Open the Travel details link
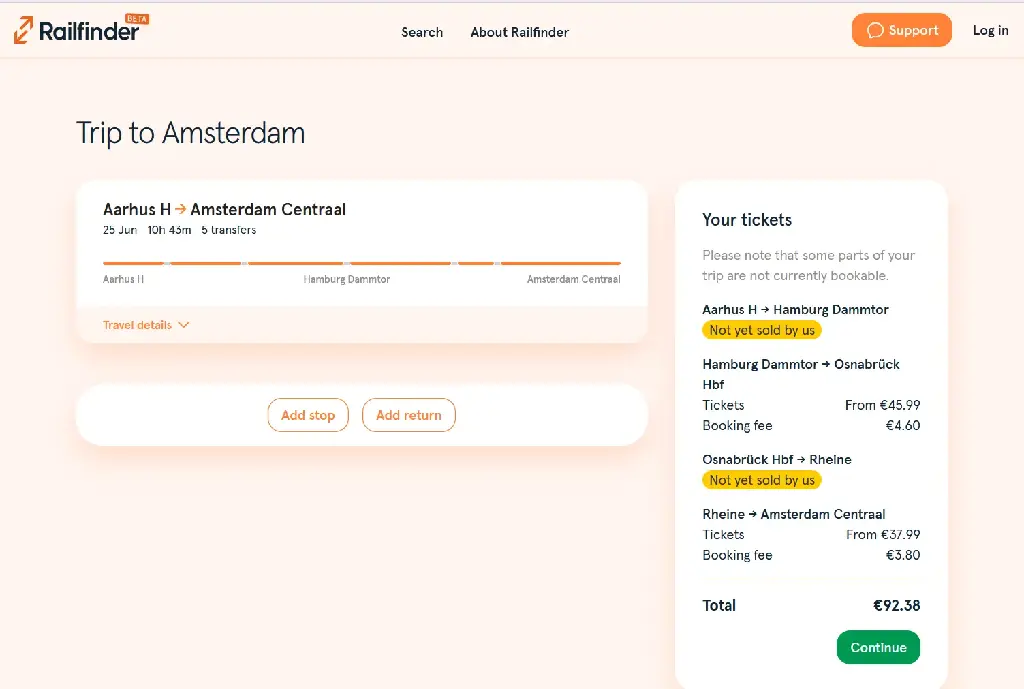Screen dimensions: 1024x689 click(137, 325)
